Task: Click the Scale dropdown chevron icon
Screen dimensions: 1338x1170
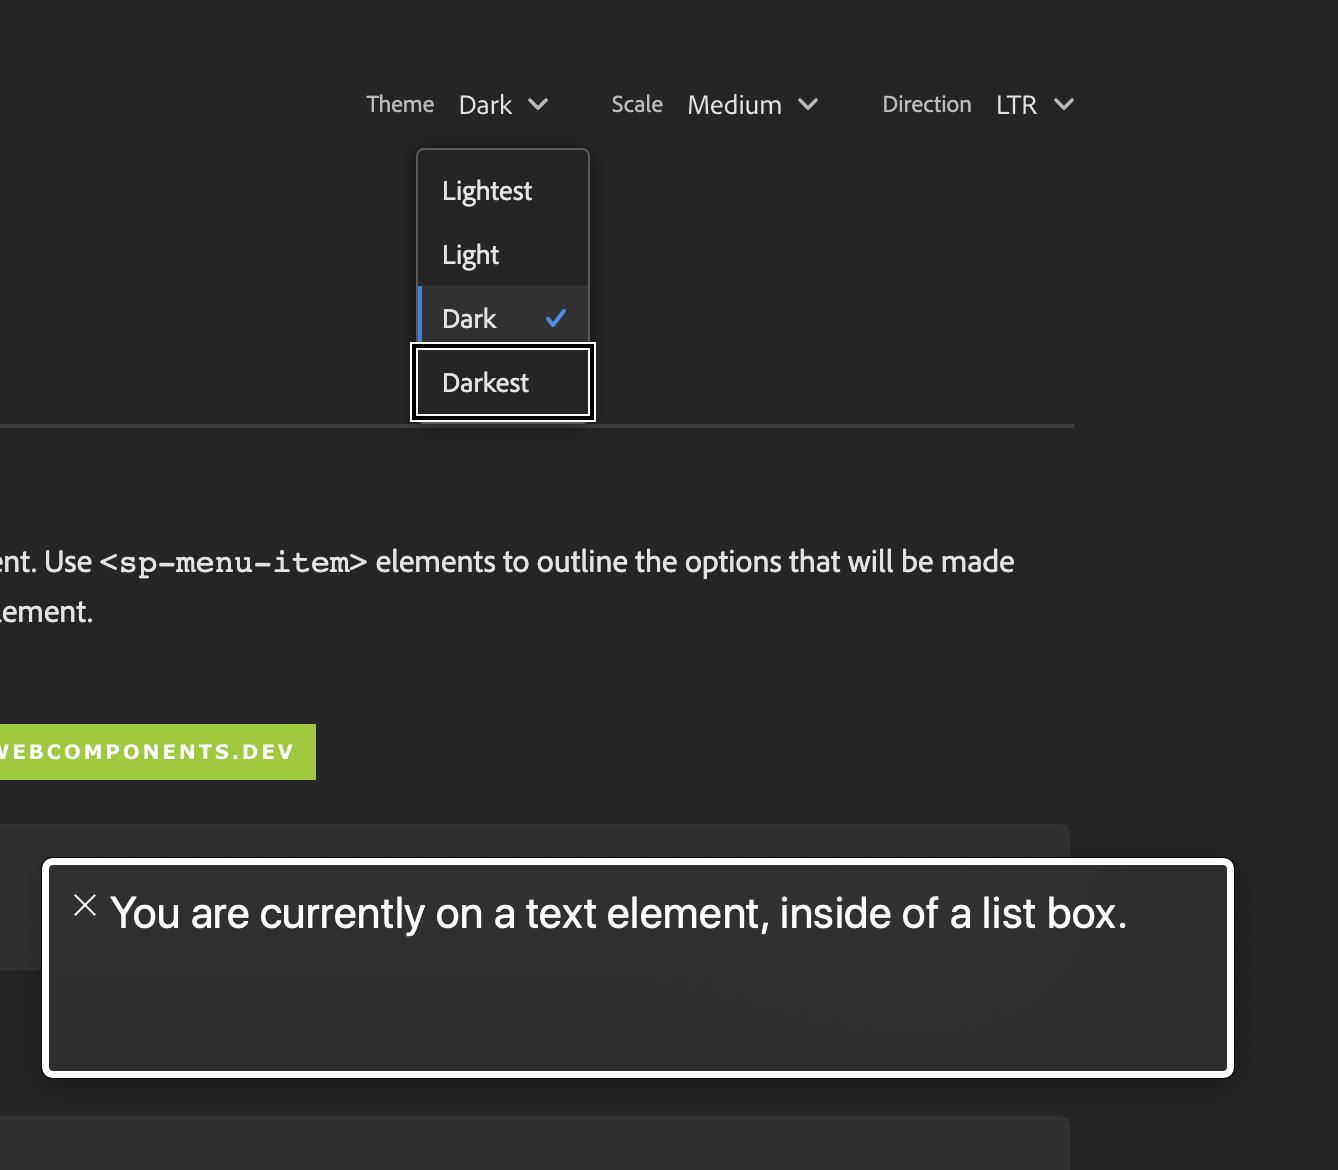Action: pyautogui.click(x=809, y=104)
